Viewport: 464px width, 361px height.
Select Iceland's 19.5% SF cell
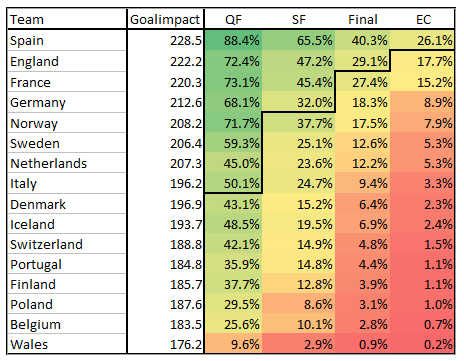299,224
